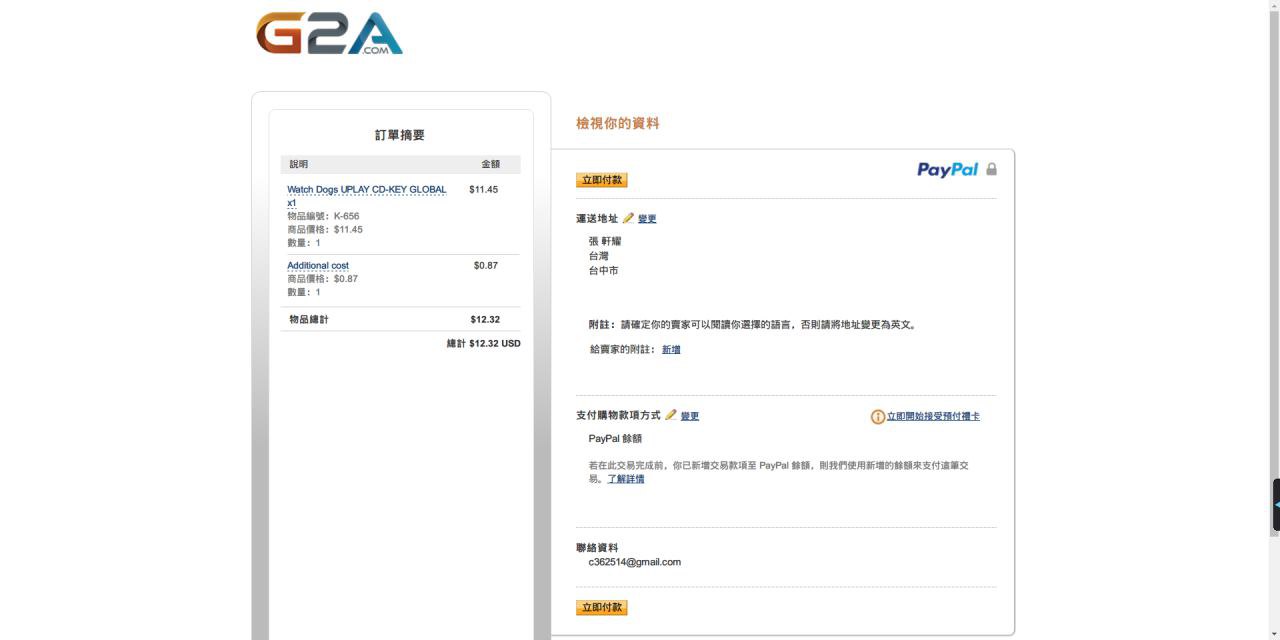
Task: Click the bottom 立即付款 button
Action: pos(602,607)
